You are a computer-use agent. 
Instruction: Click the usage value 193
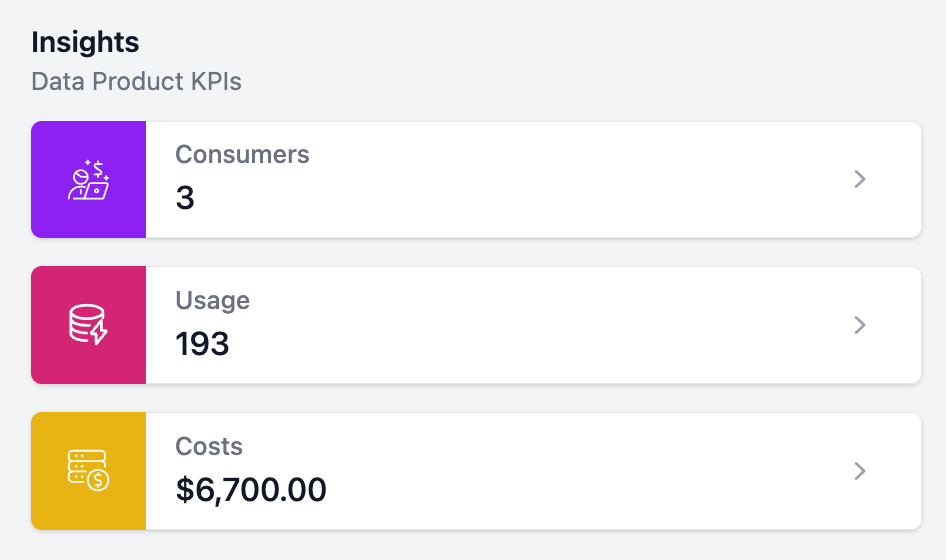[x=202, y=344]
